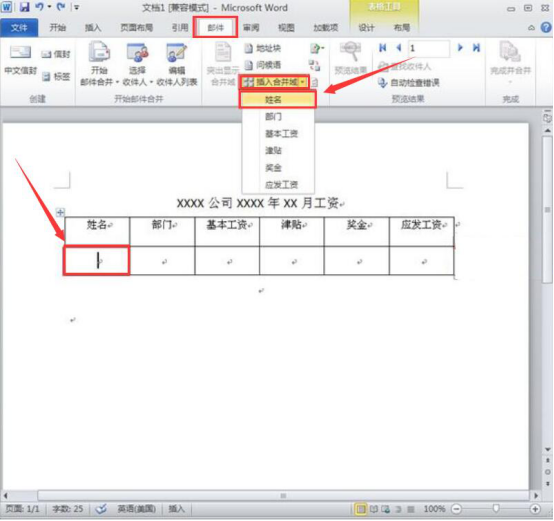Switch to the 视图 ribbon tab
554x521 pixels.
pyautogui.click(x=286, y=28)
